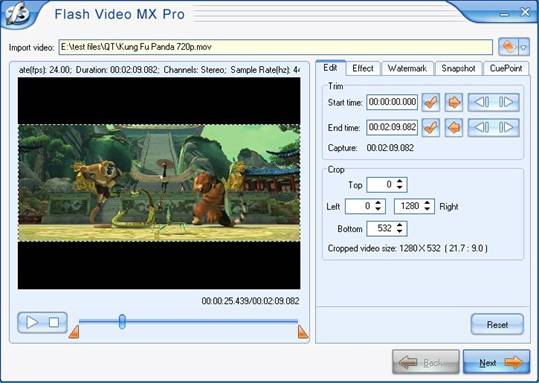Step End time forward one frame
This screenshot has height=383, width=539.
click(x=506, y=128)
